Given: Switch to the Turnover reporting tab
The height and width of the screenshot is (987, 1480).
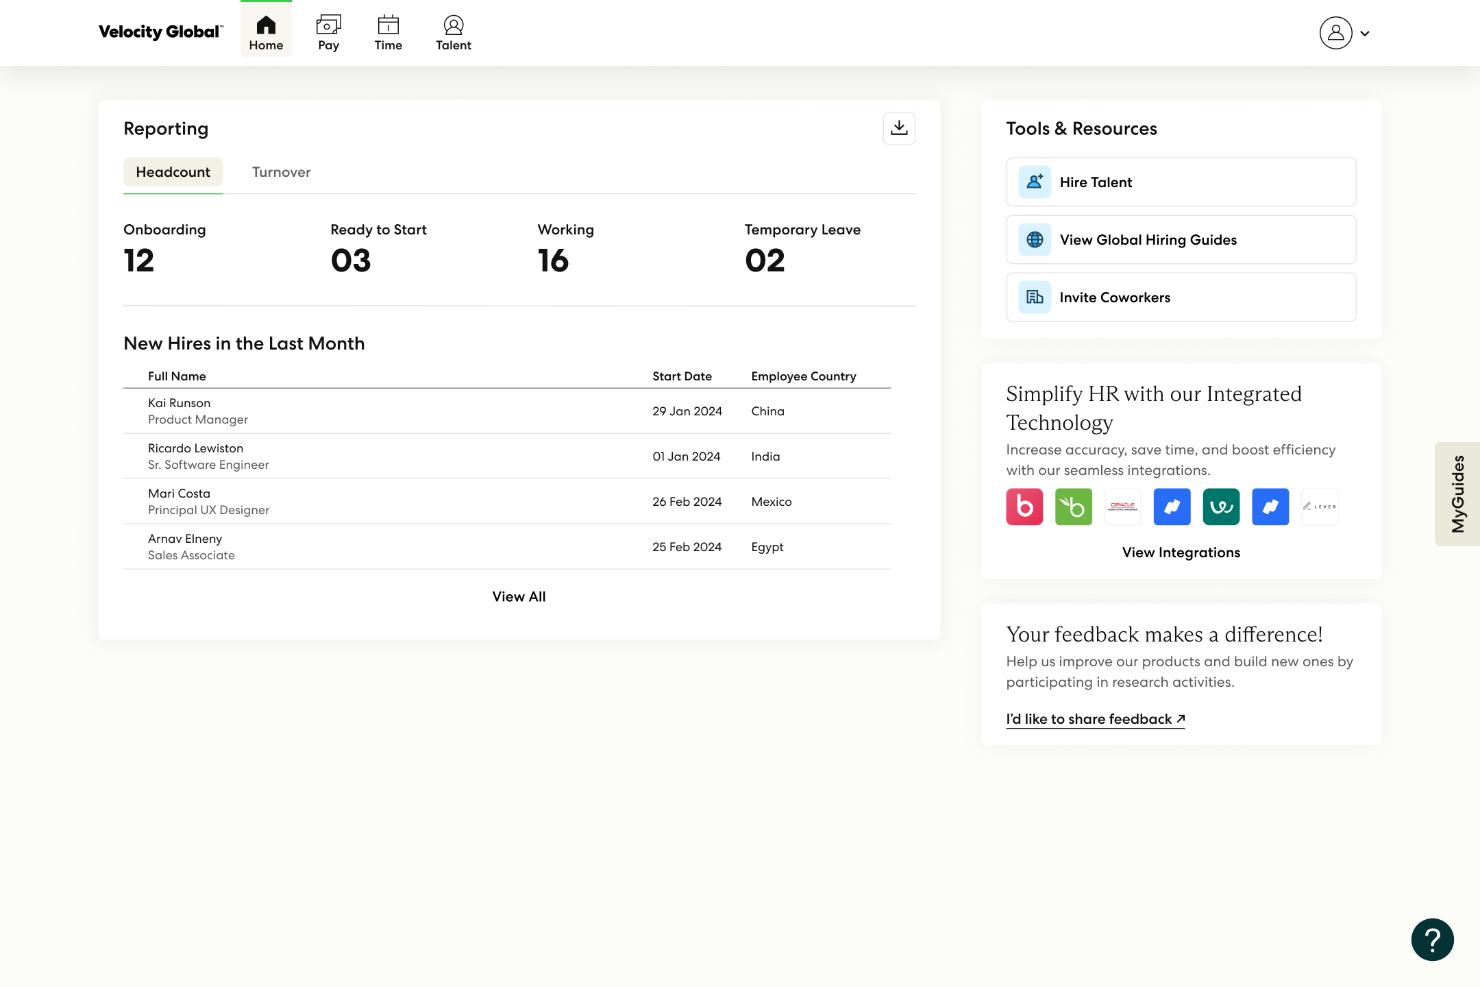Looking at the screenshot, I should (x=281, y=172).
